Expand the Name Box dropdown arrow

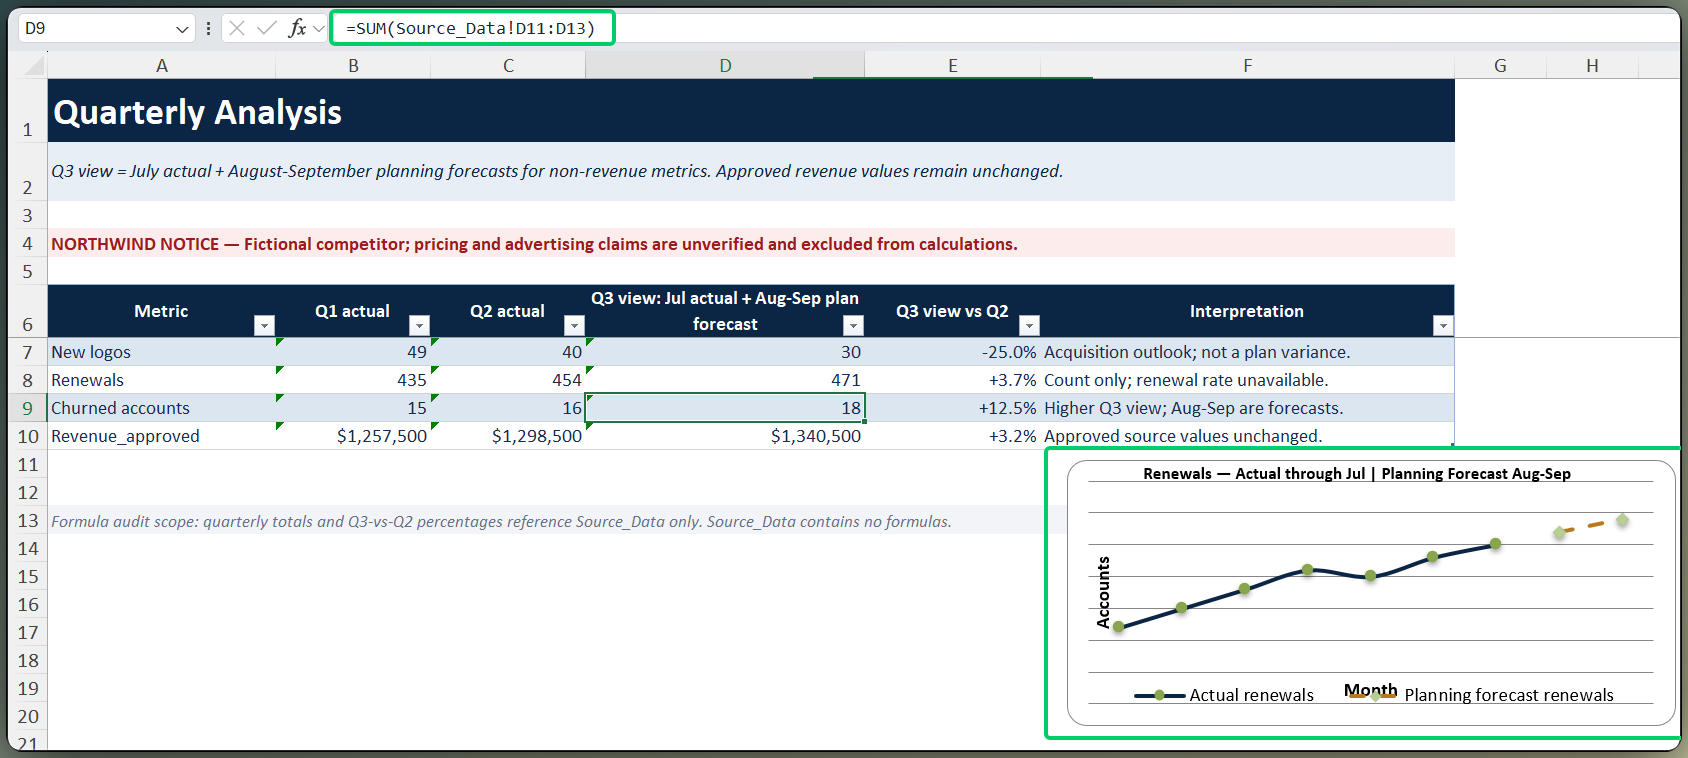182,29
